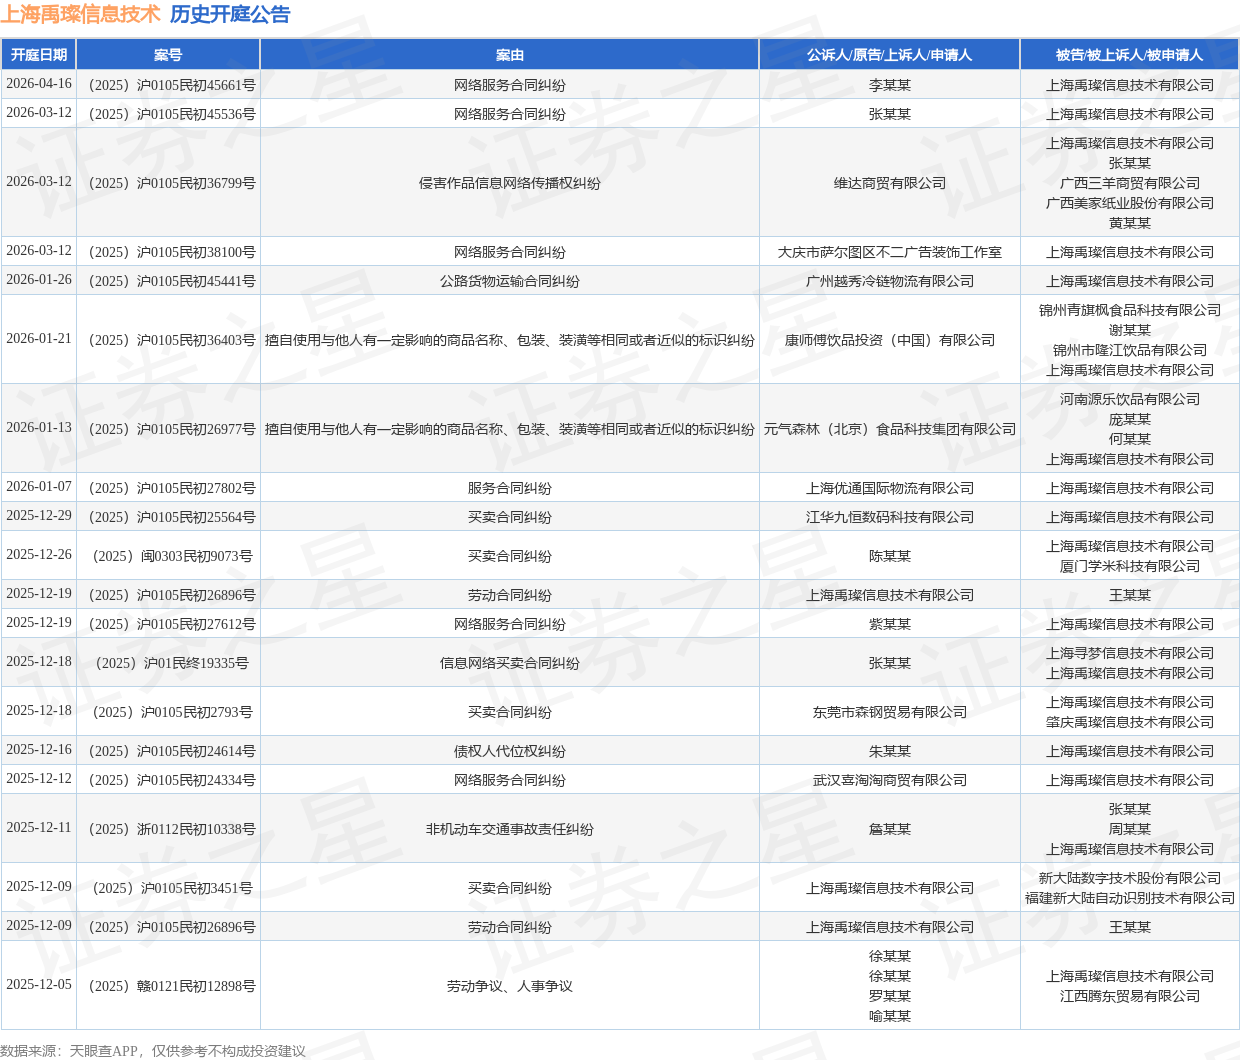Click plaintiff 李某某
This screenshot has width=1240, height=1060.
coord(890,86)
